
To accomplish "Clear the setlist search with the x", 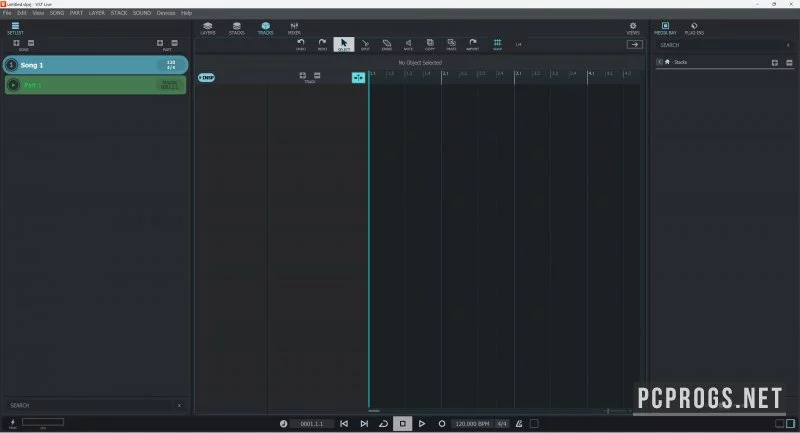I will [x=179, y=405].
